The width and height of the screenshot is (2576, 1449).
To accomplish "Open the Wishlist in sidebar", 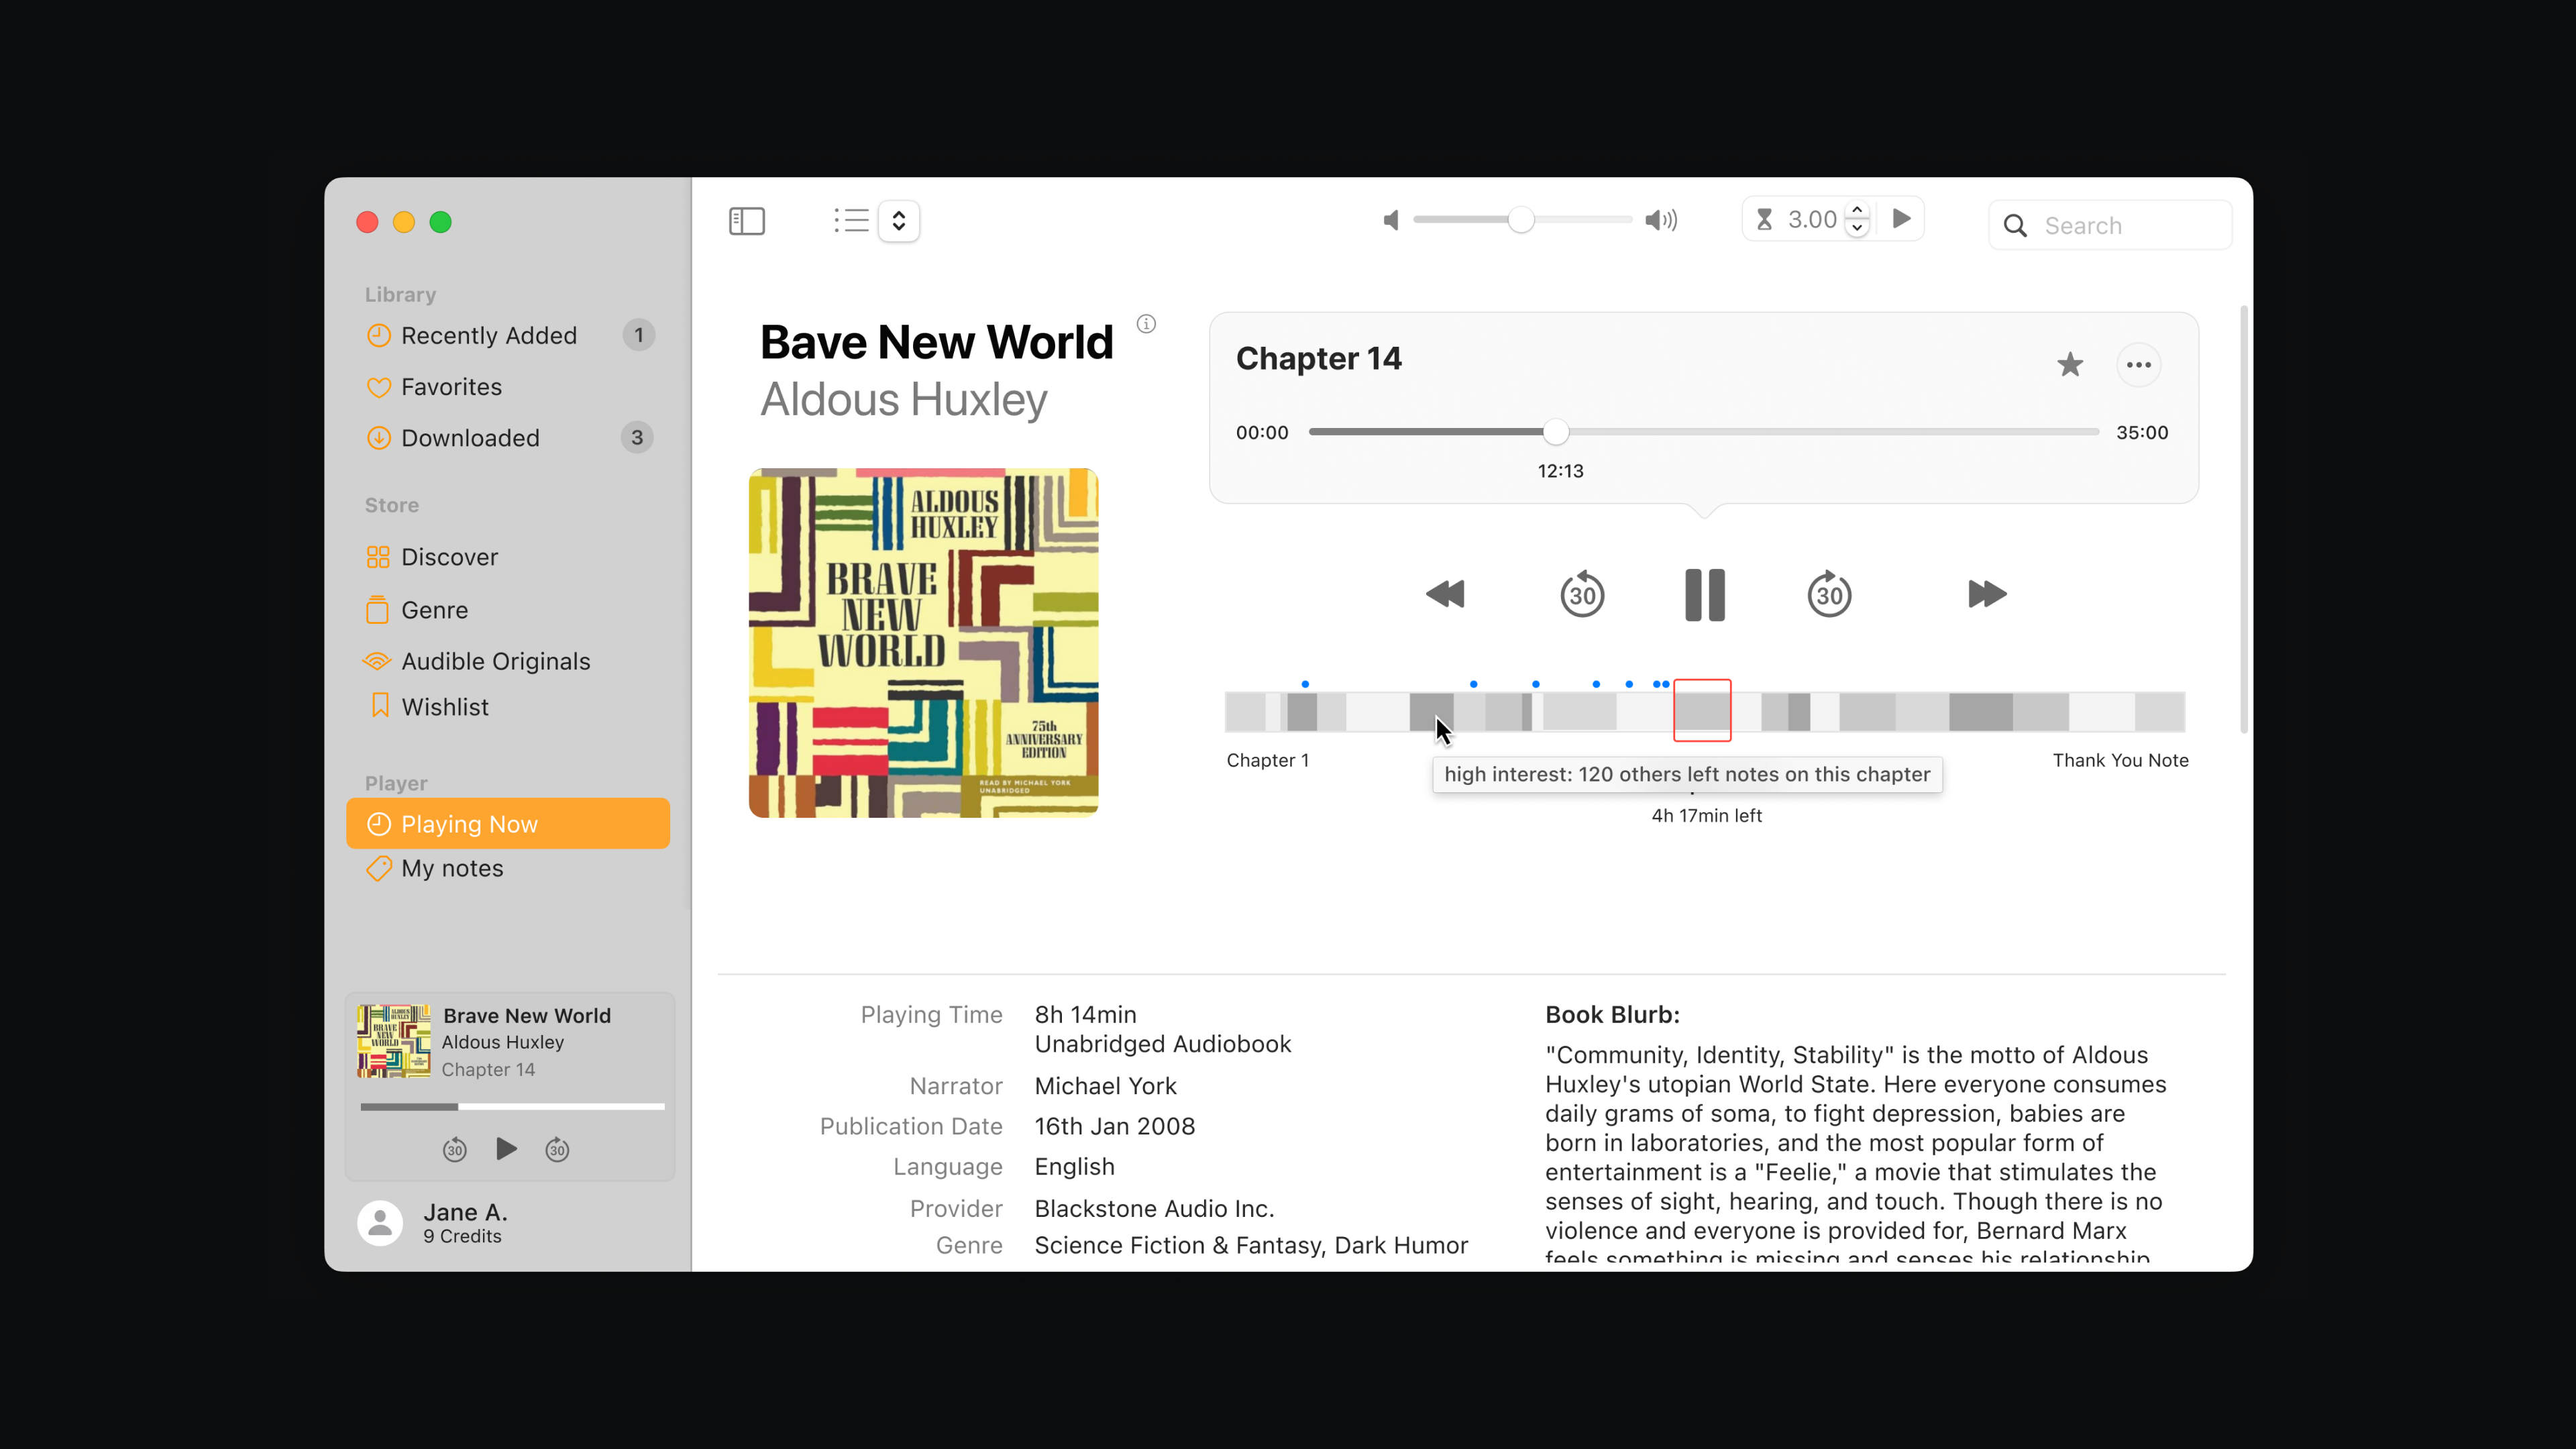I will 444,707.
